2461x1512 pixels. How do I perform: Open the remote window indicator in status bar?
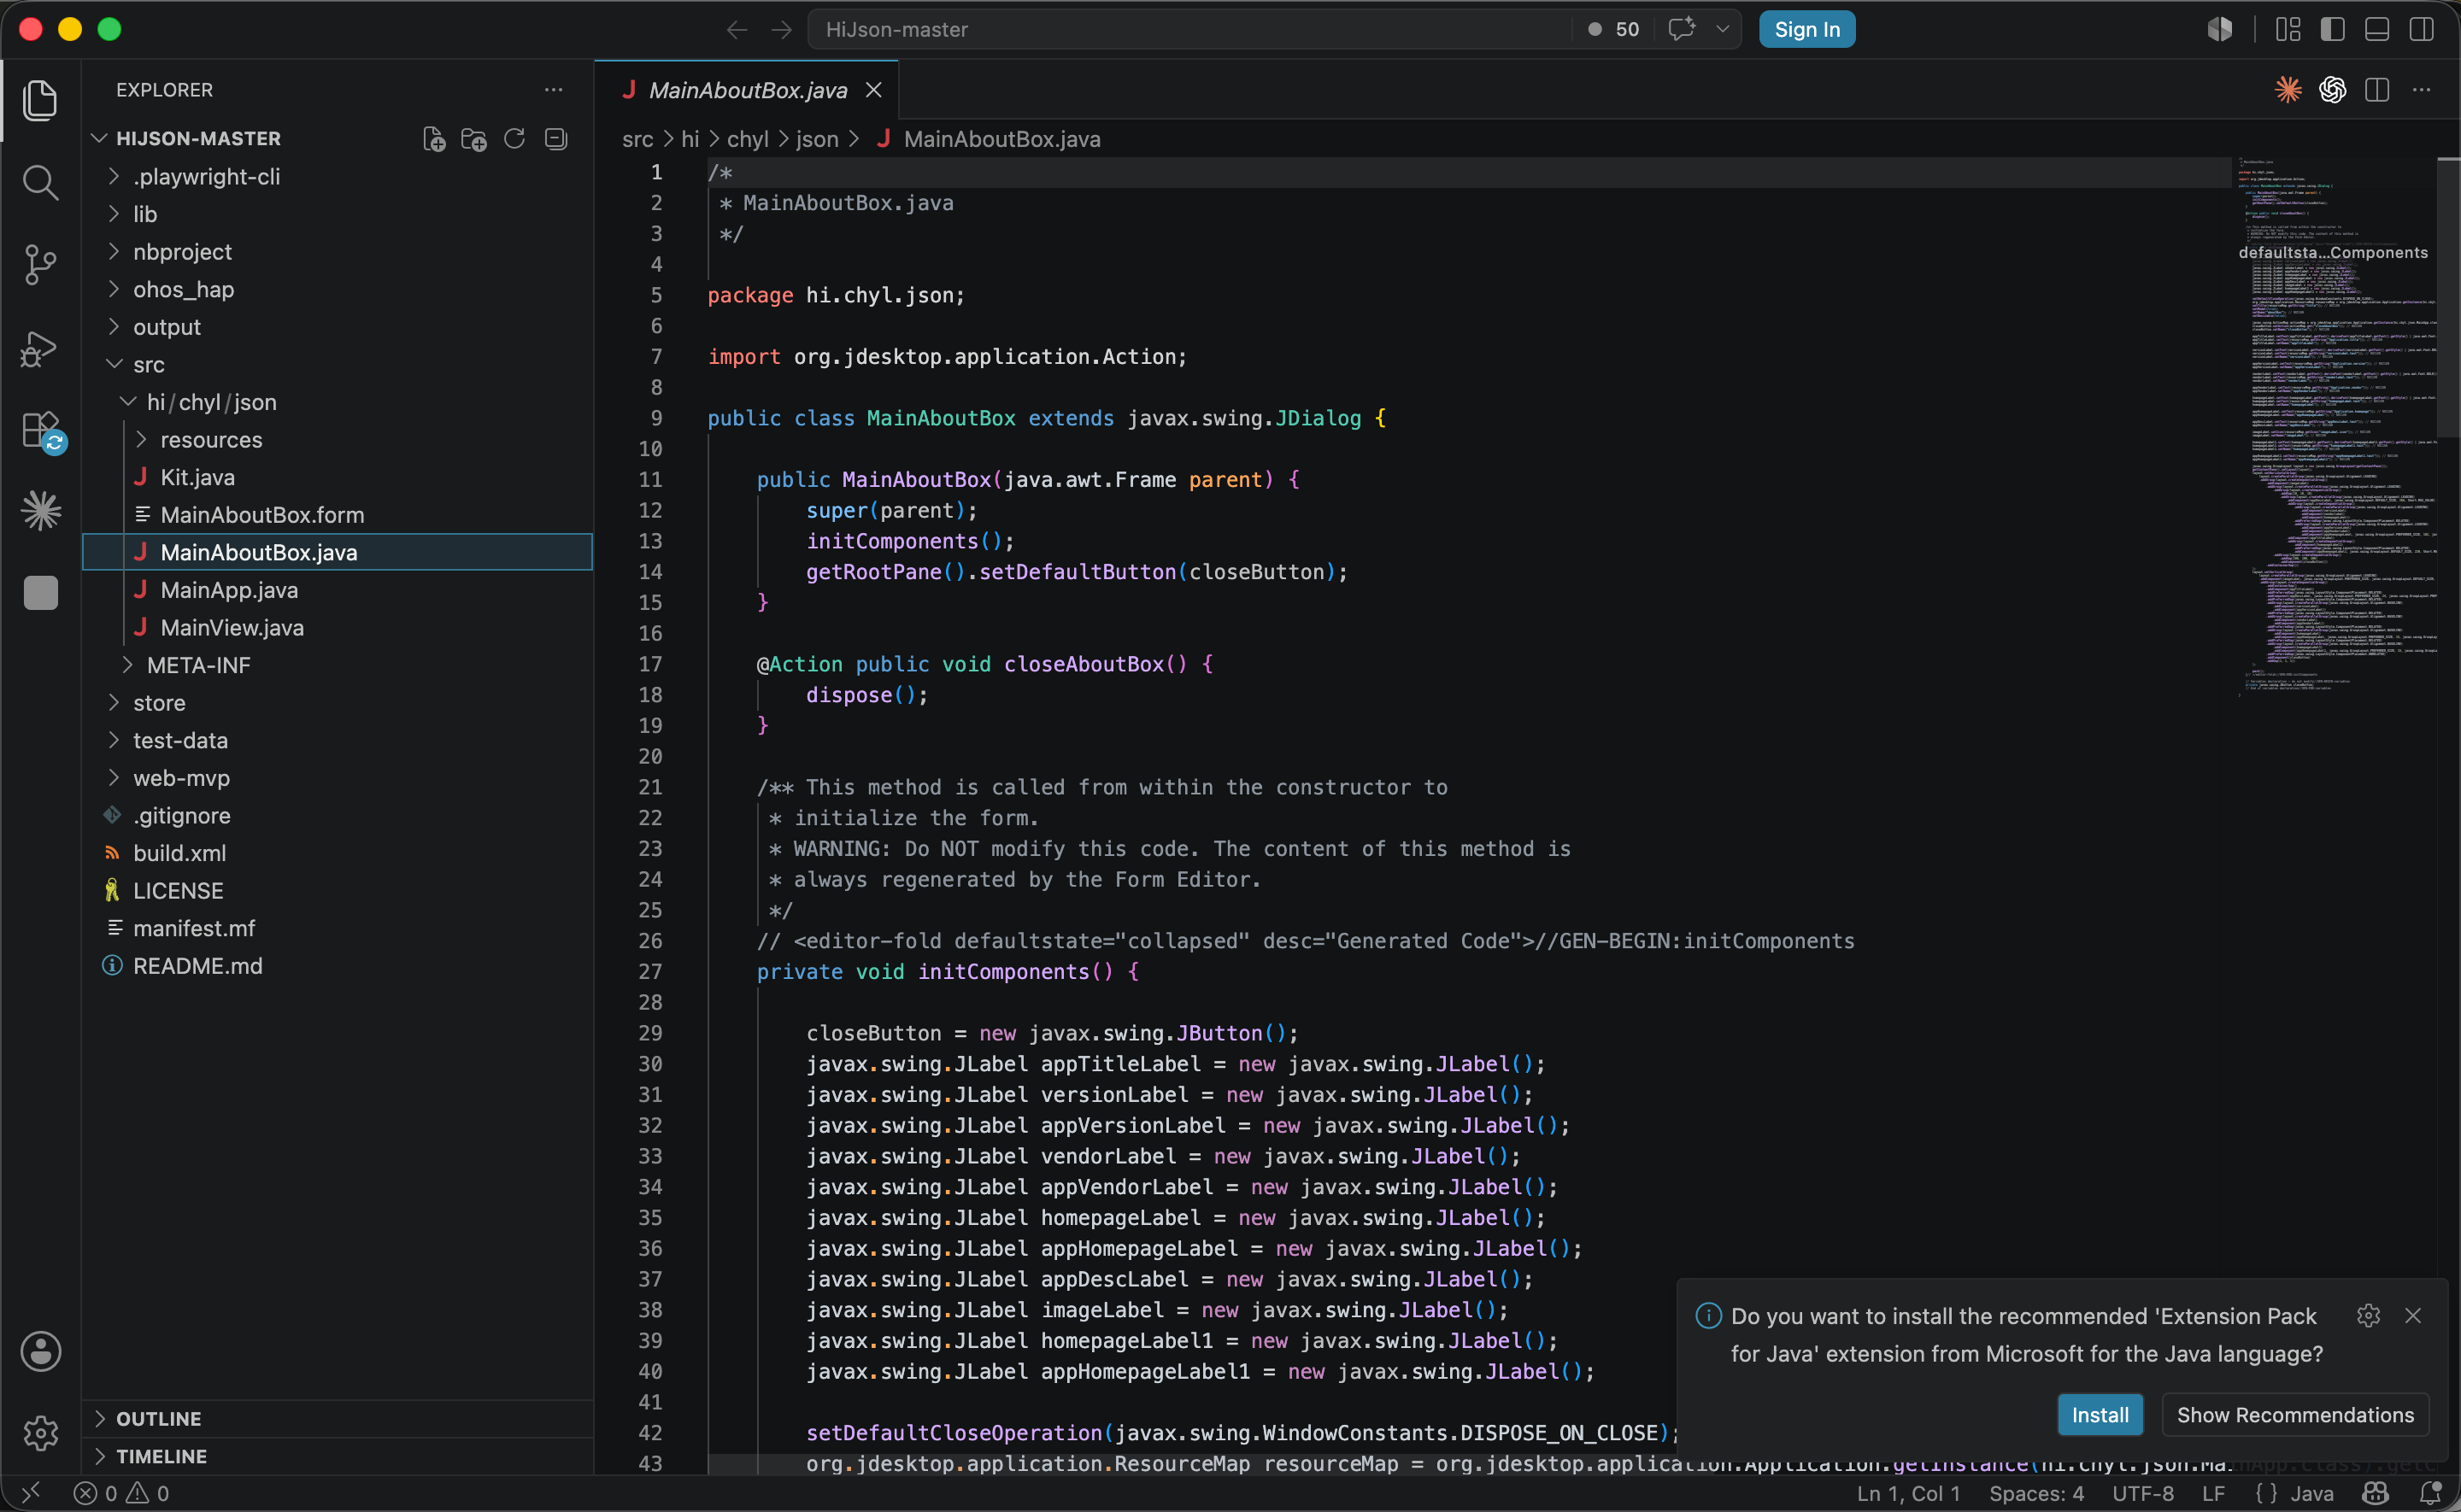[31, 1493]
